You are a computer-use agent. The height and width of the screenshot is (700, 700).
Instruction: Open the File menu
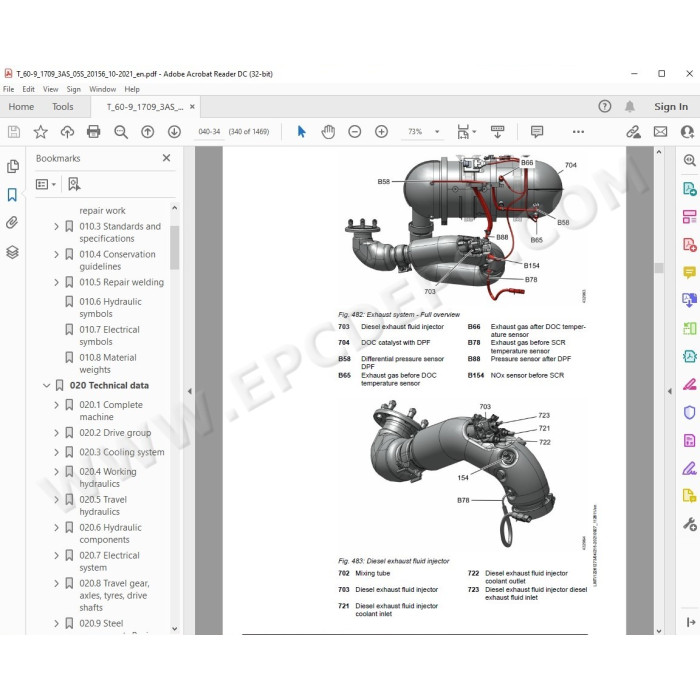[8, 89]
